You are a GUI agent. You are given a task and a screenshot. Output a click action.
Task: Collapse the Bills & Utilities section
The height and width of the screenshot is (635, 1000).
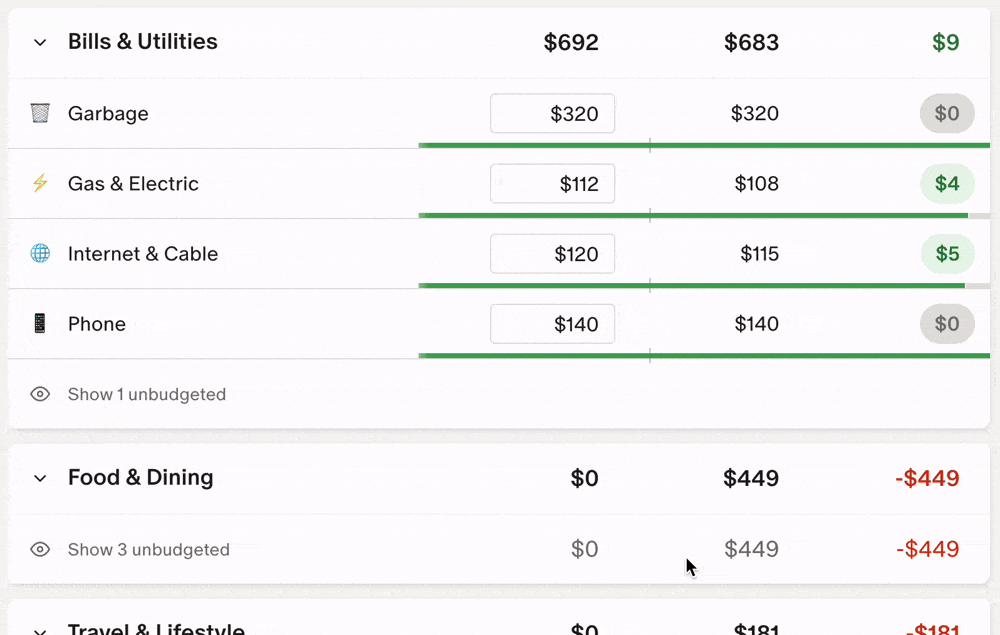[39, 43]
